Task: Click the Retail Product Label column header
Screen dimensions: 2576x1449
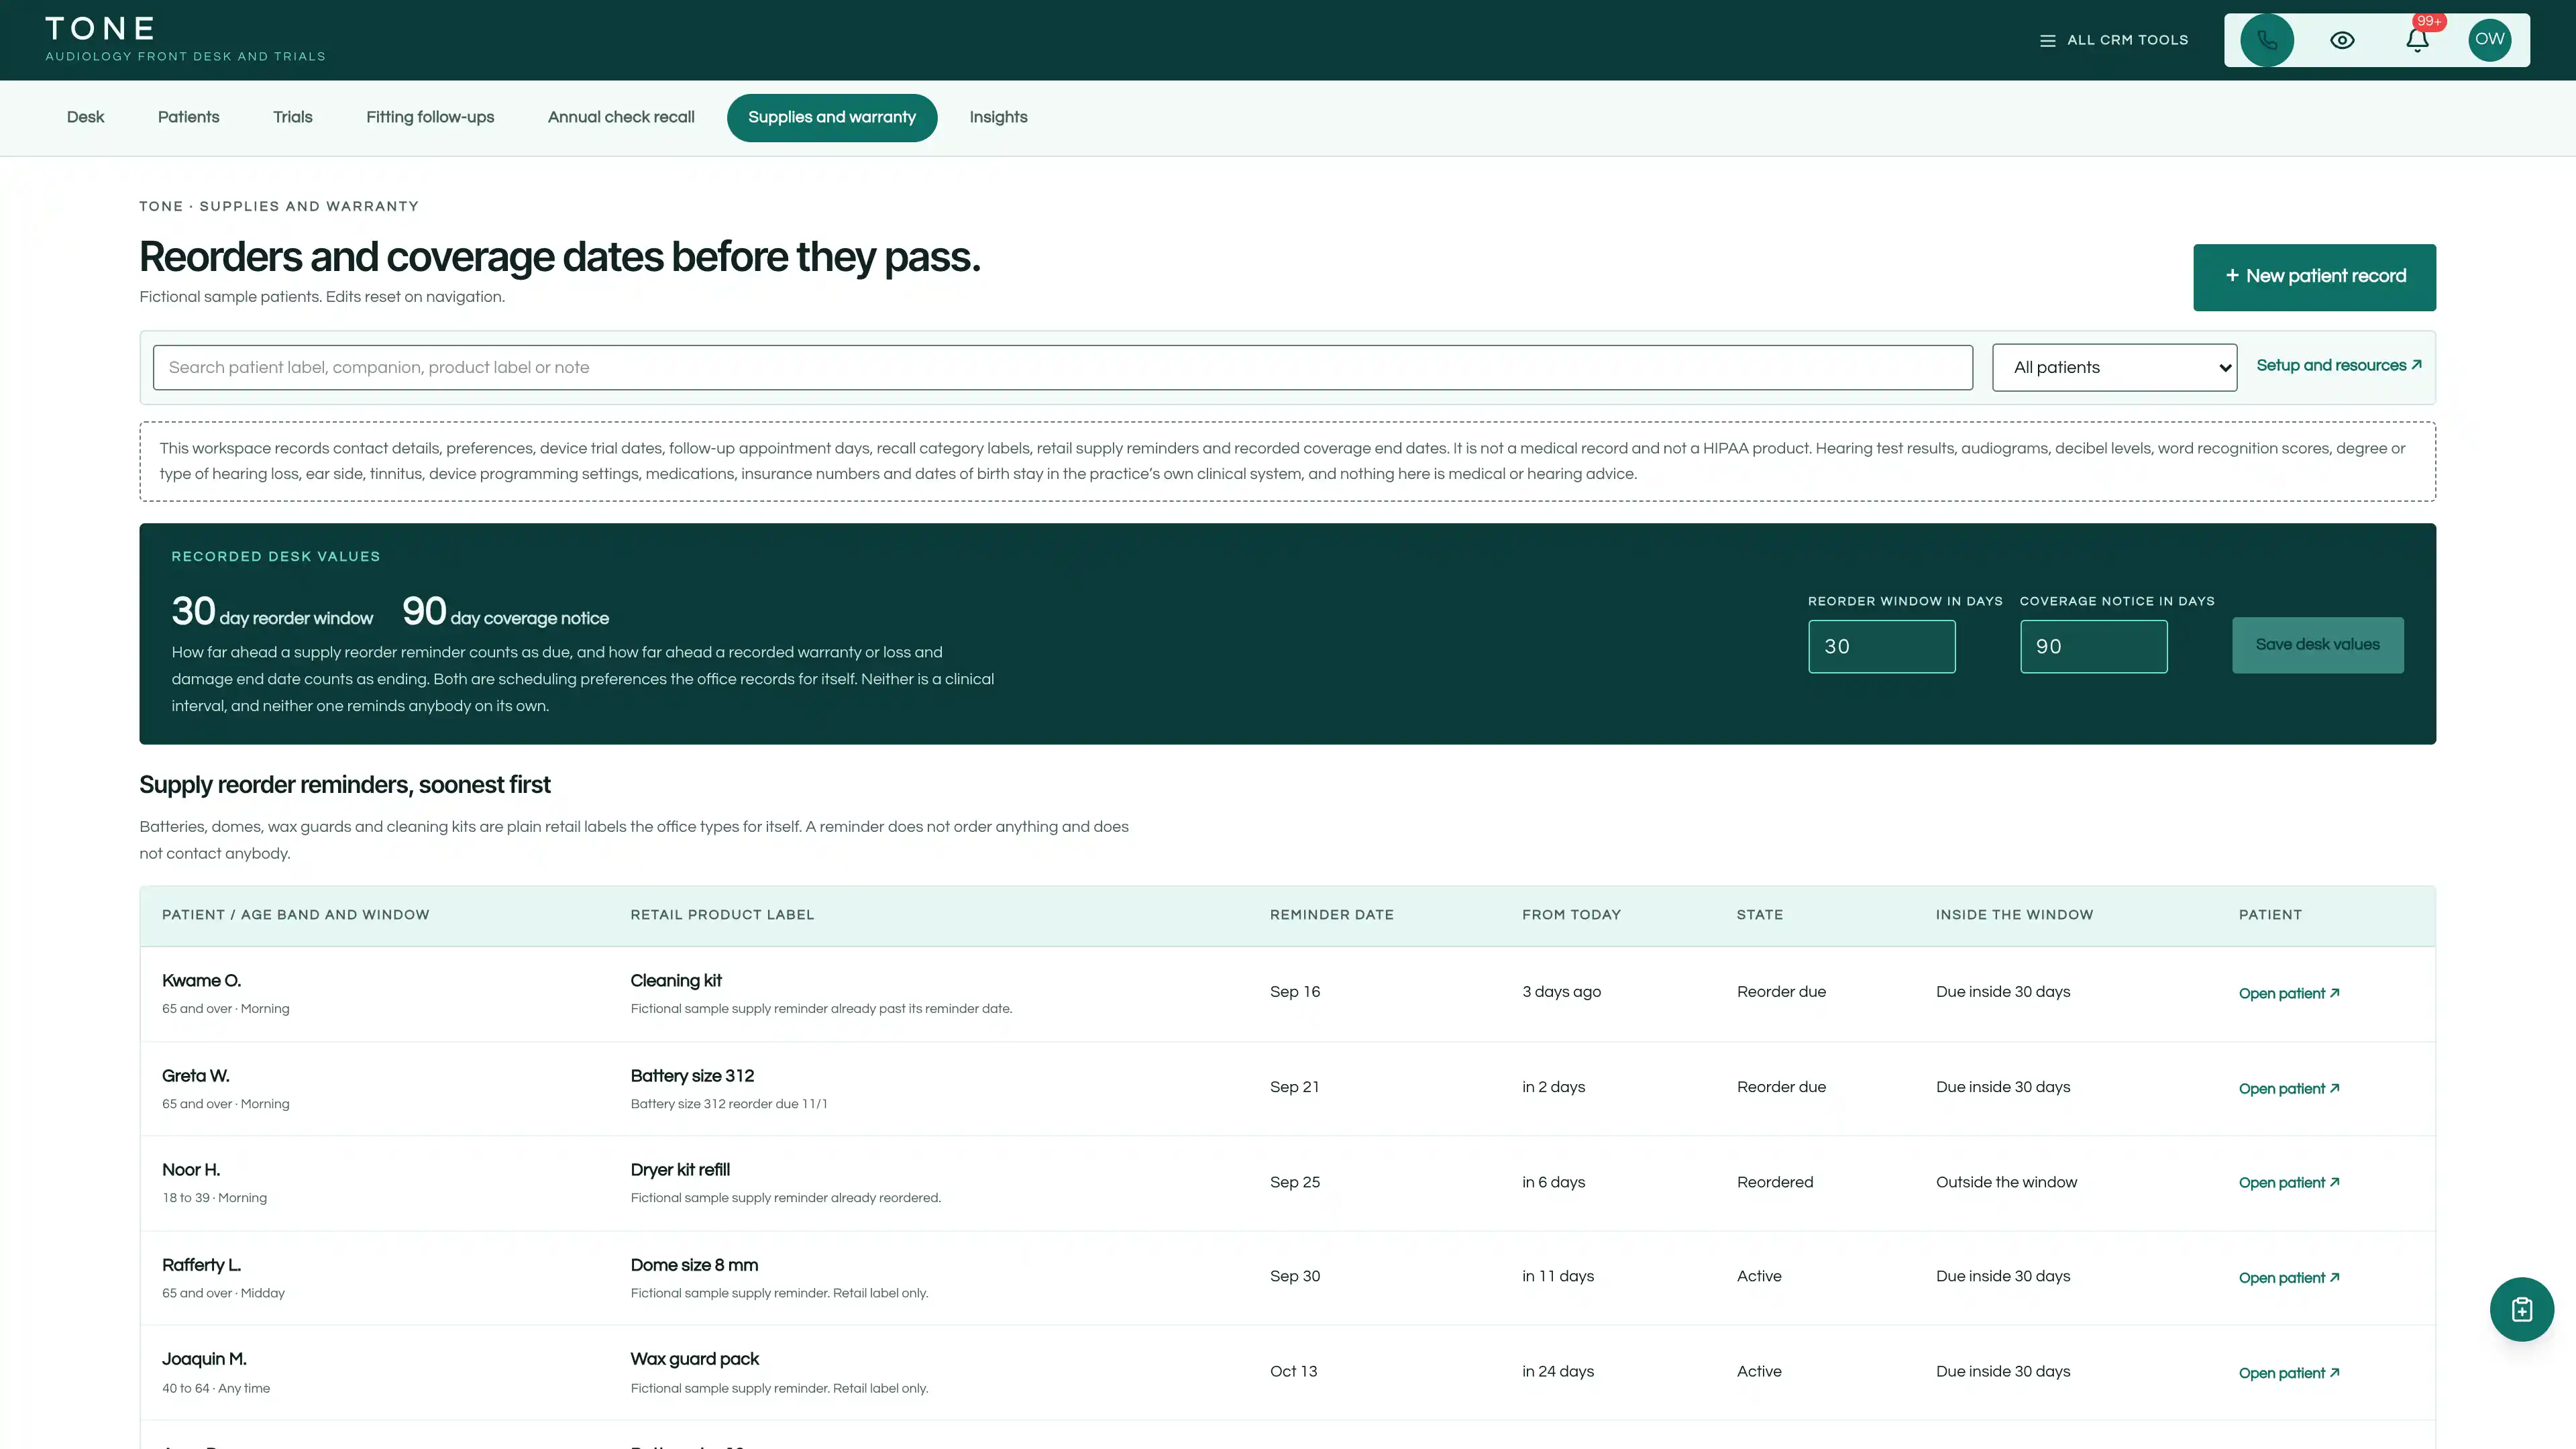Action: pyautogui.click(x=722, y=914)
